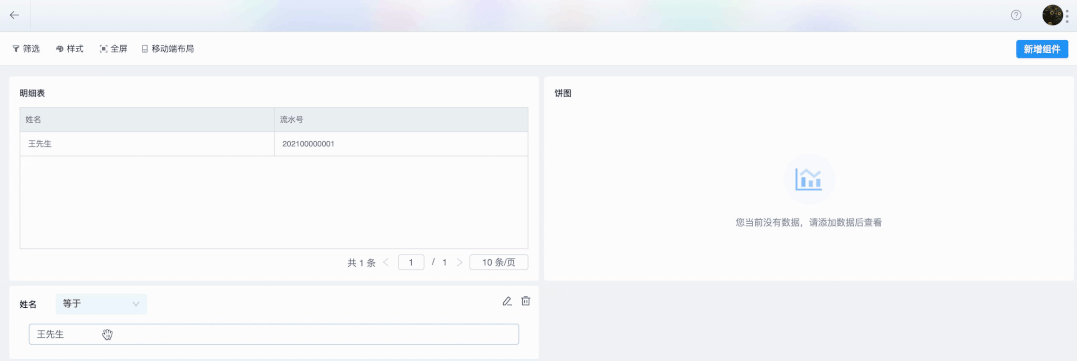The image size is (1077, 361).
Task: Select the 202100000001 table cell
Action: (x=401, y=144)
